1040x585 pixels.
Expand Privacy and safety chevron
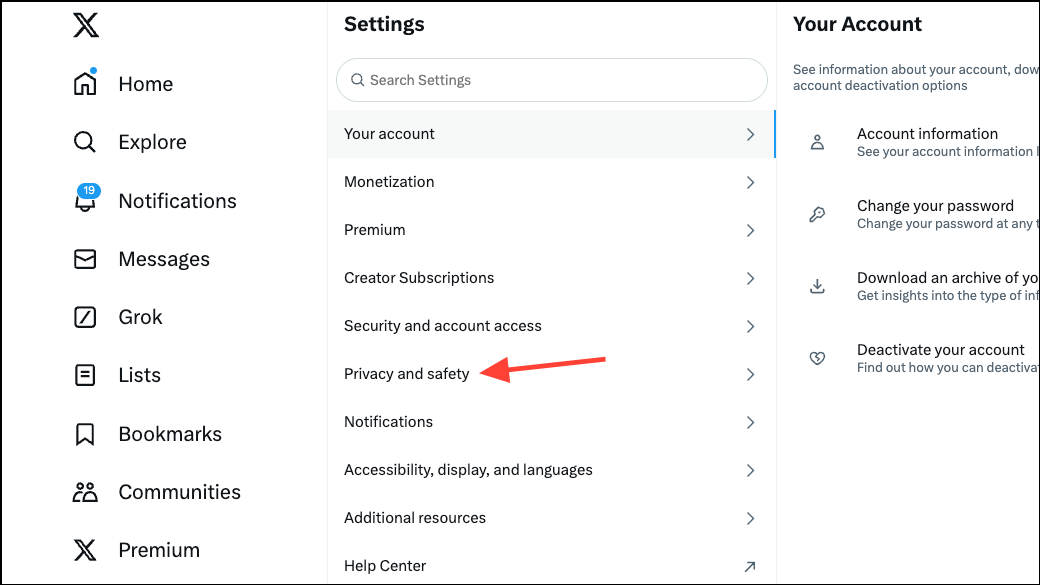tap(750, 374)
